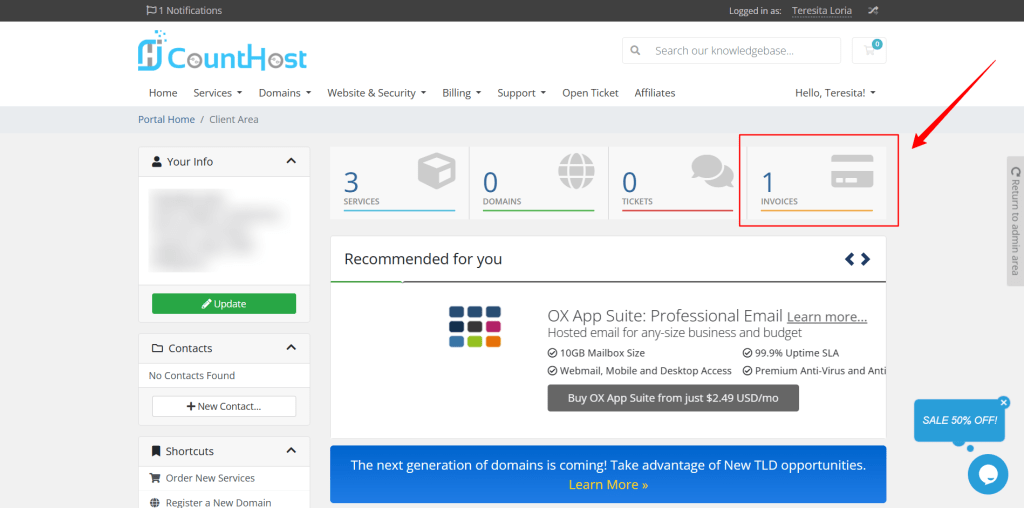The height and width of the screenshot is (508, 1024).
Task: Click the logout icon beside Teresita Loria
Action: coord(873,11)
